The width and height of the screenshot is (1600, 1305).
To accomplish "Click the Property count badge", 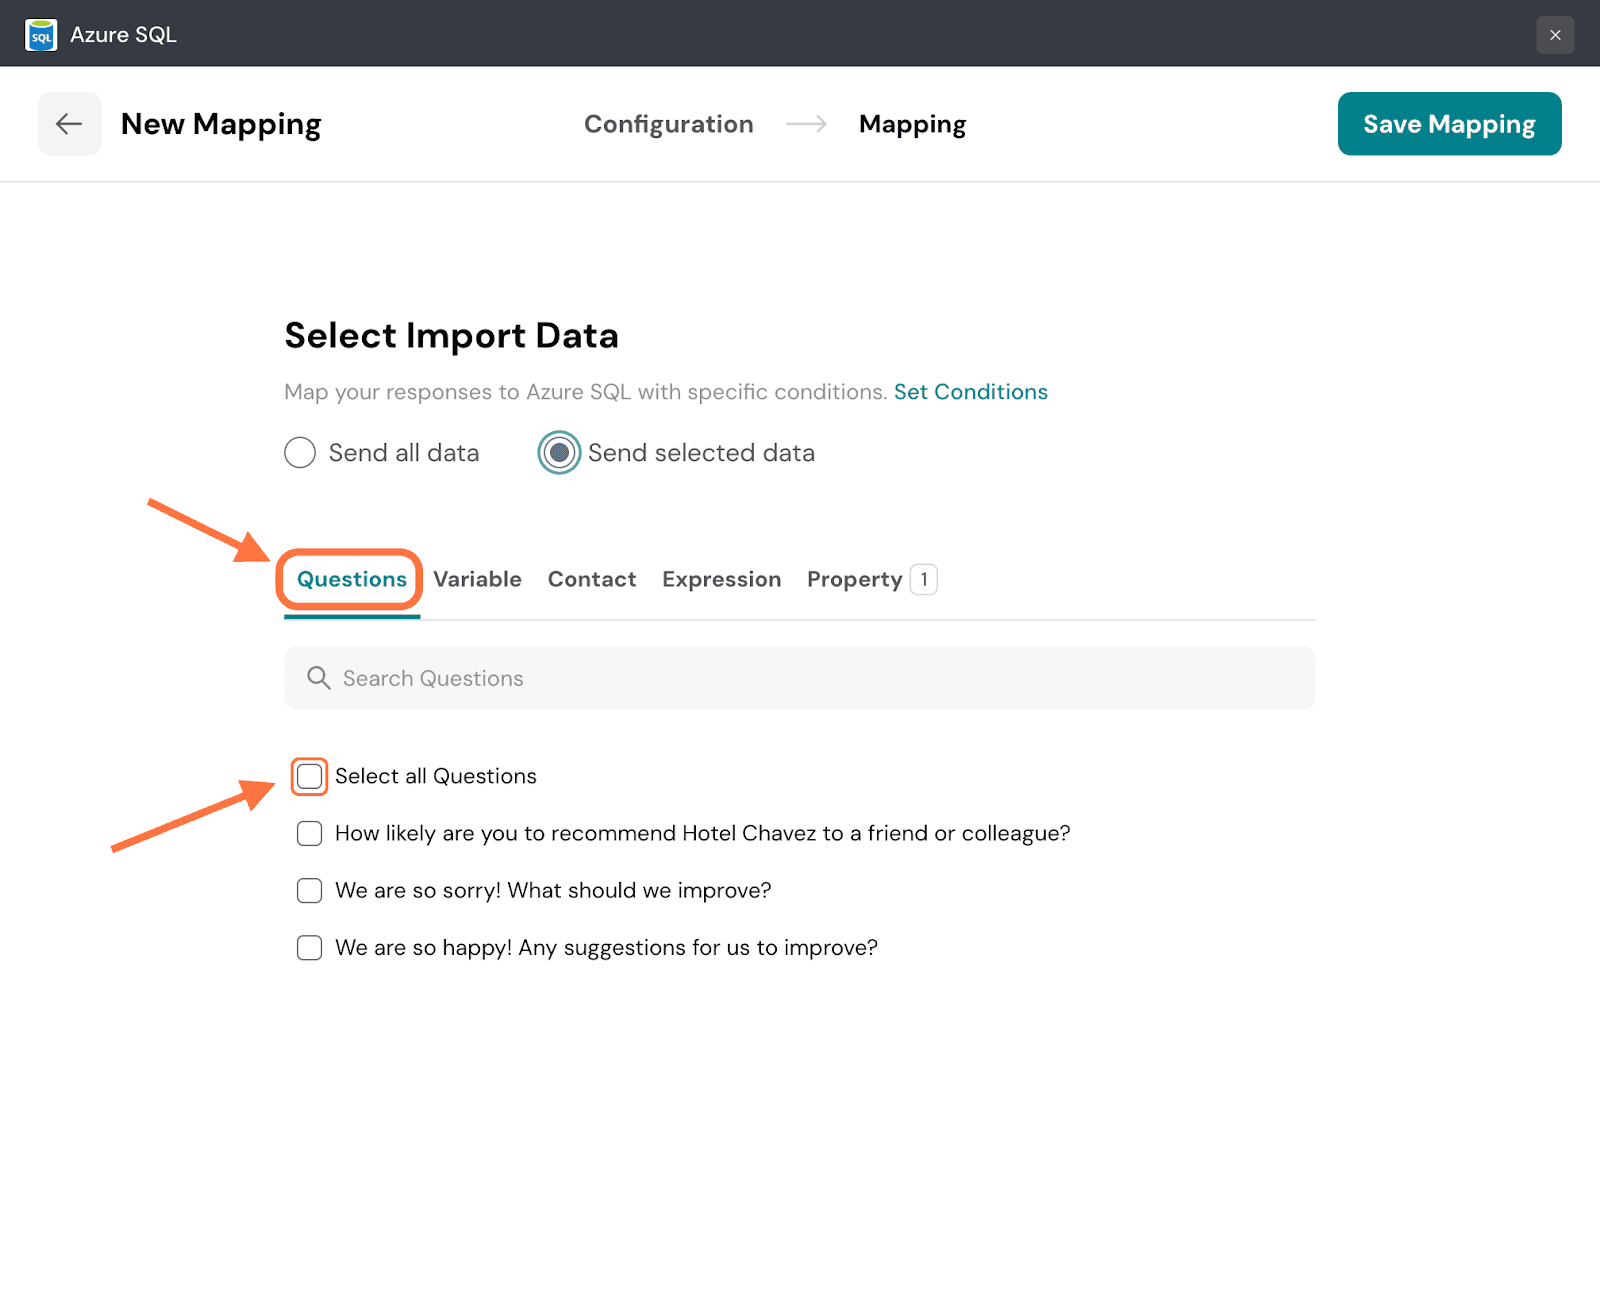I will tap(923, 580).
